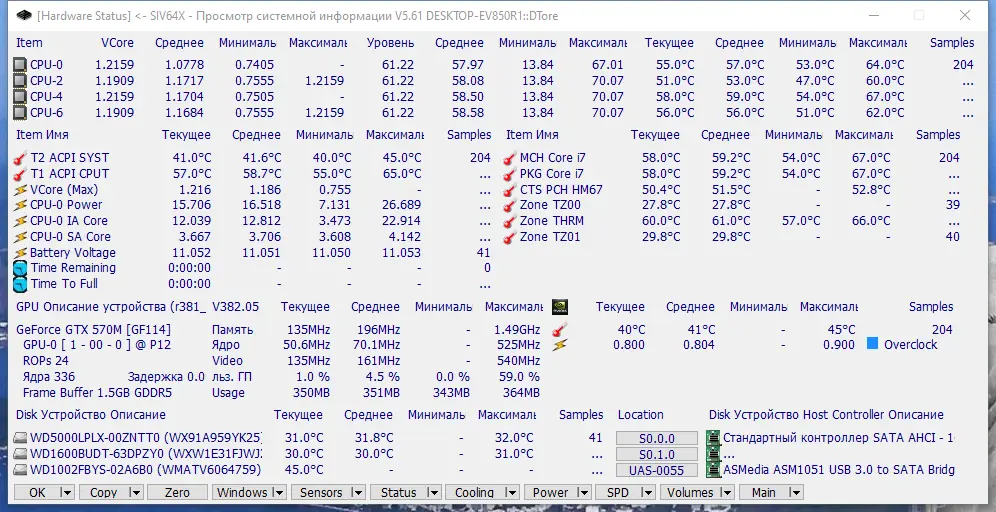This screenshot has height=512, width=996.
Task: Open the Sensors button dropdown arrow
Action: coord(357,492)
